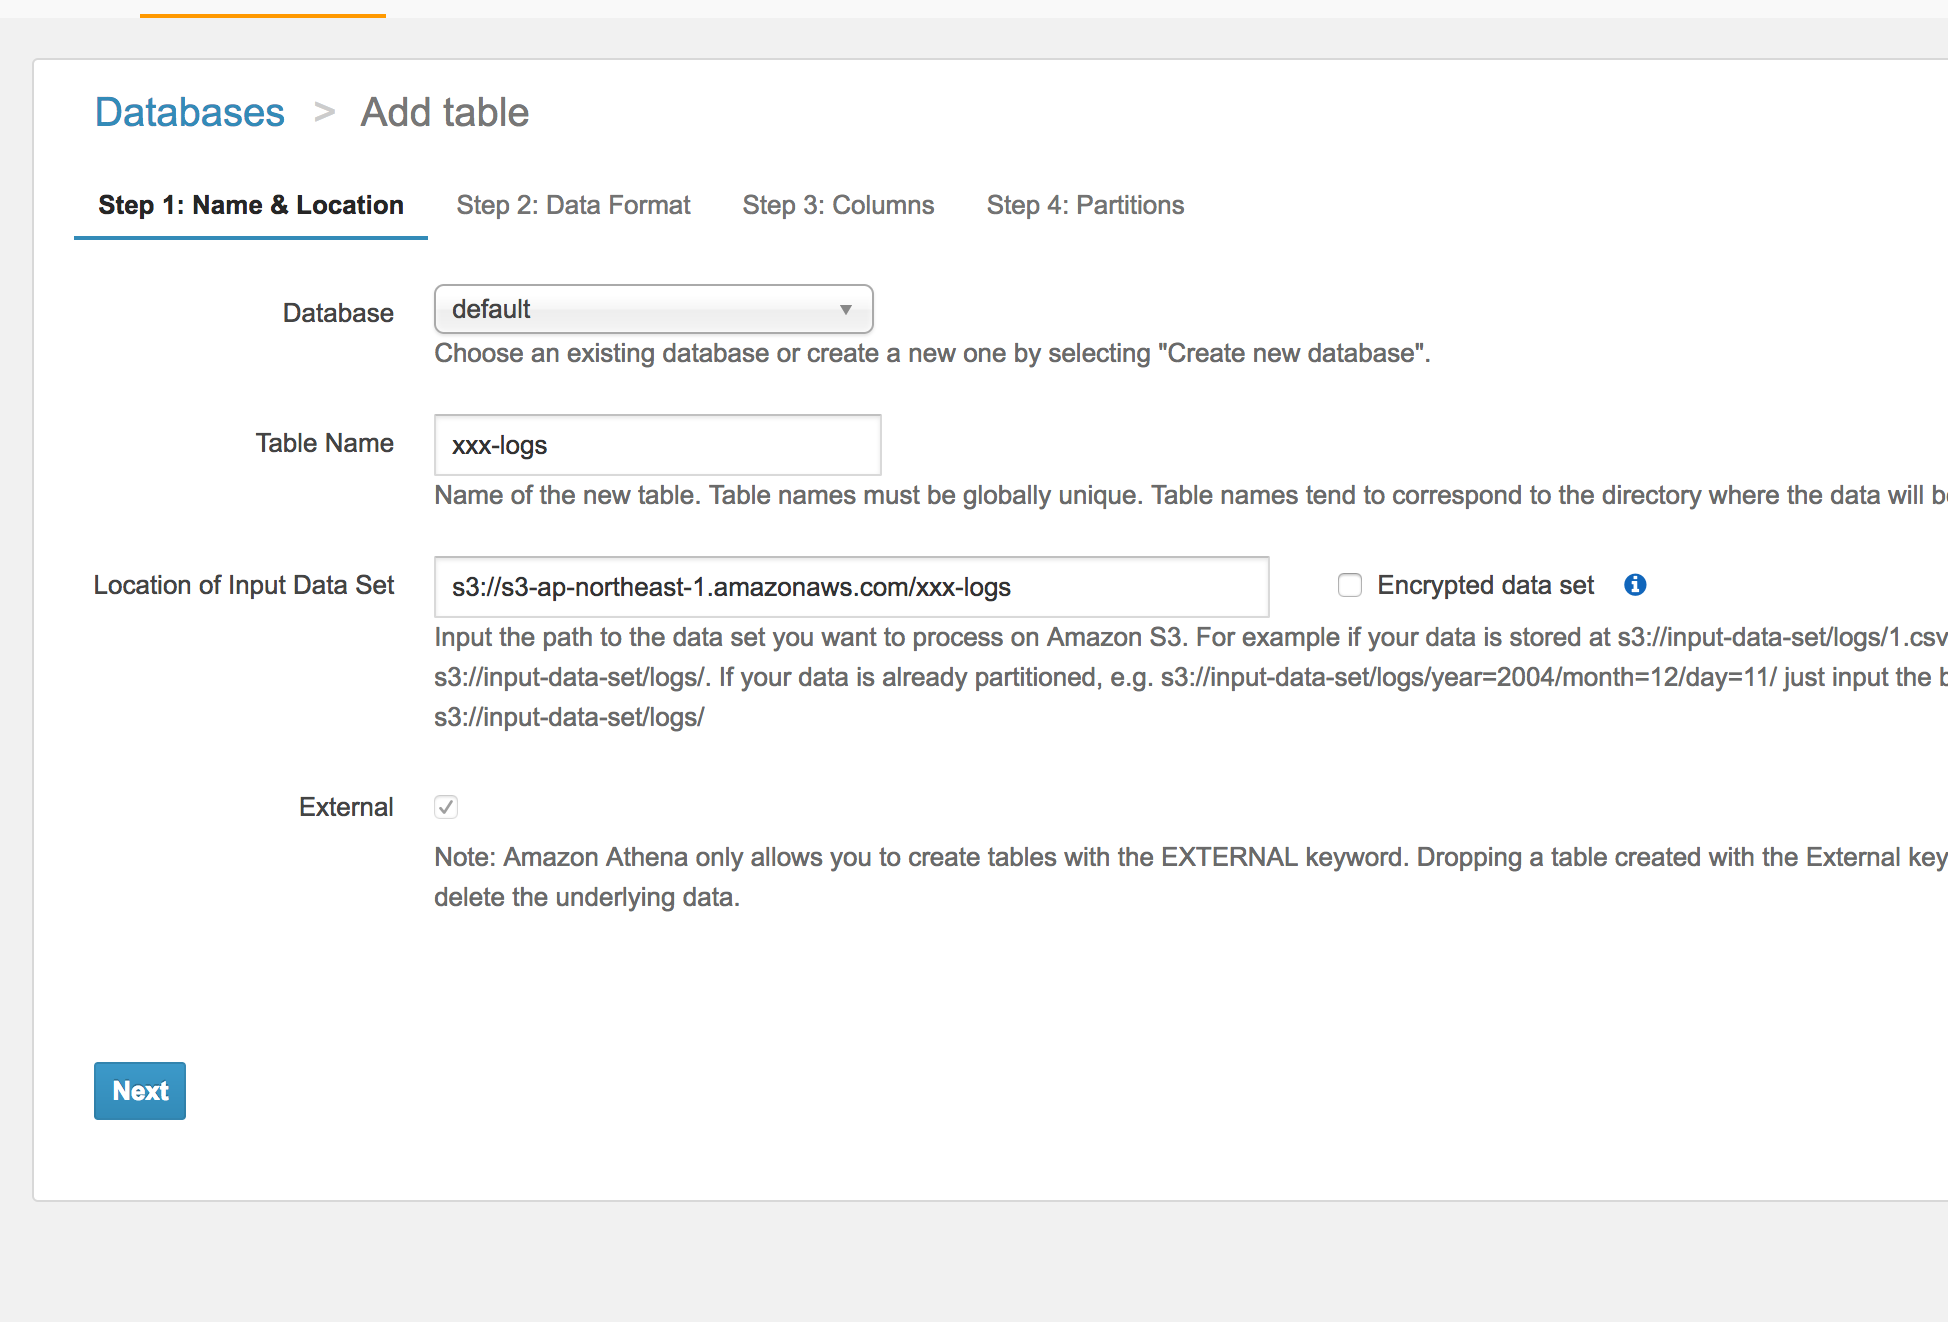Focus the Table Name input field

pos(658,445)
